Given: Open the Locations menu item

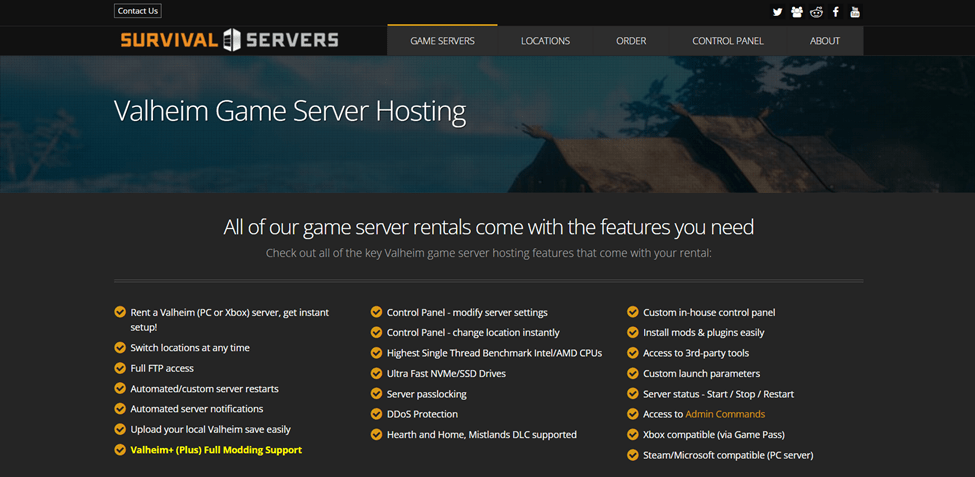Looking at the screenshot, I should (545, 41).
